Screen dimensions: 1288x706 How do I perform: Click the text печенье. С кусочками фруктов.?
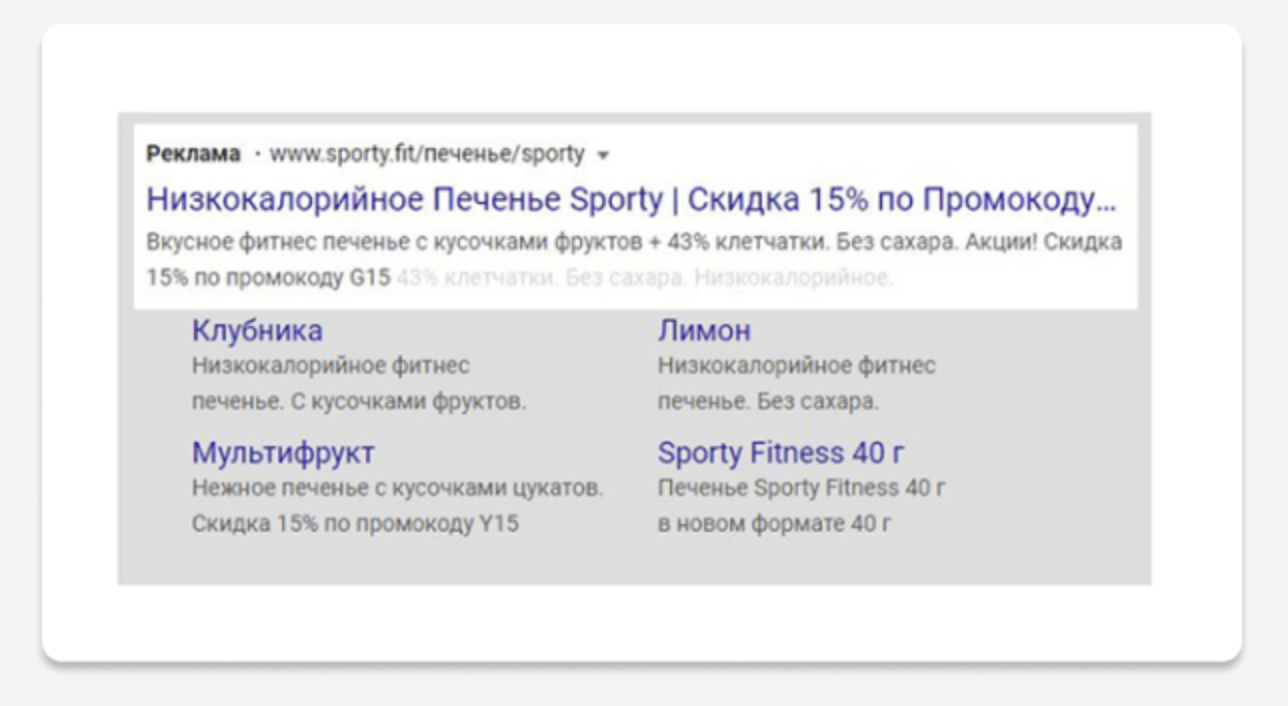point(358,402)
